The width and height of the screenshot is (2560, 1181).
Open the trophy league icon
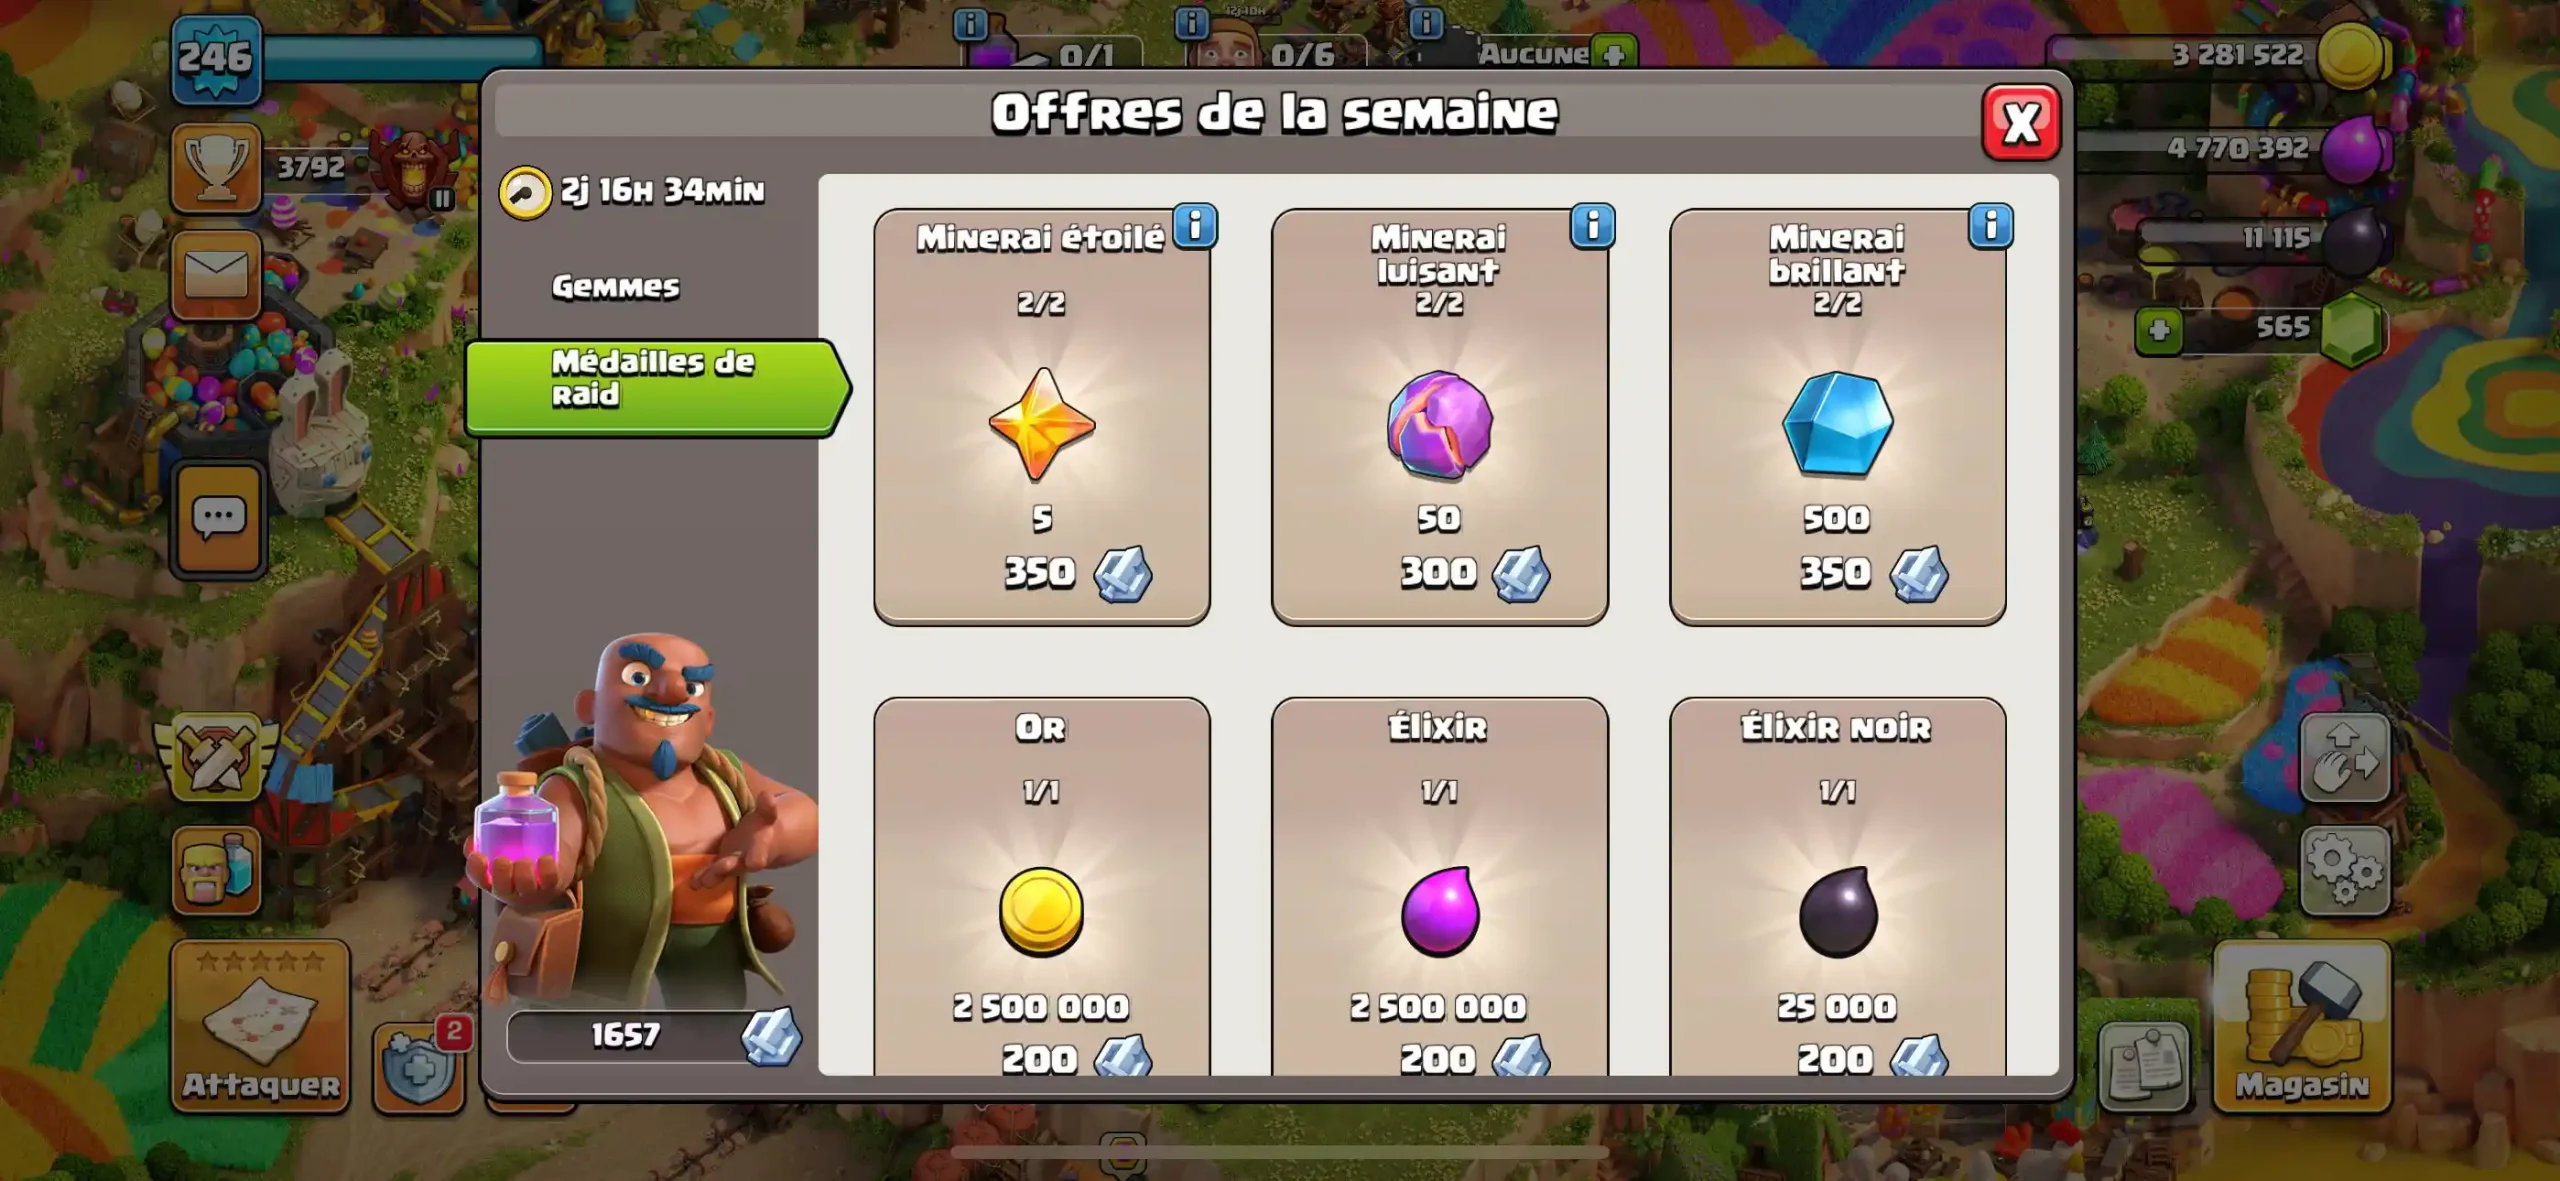[x=216, y=167]
